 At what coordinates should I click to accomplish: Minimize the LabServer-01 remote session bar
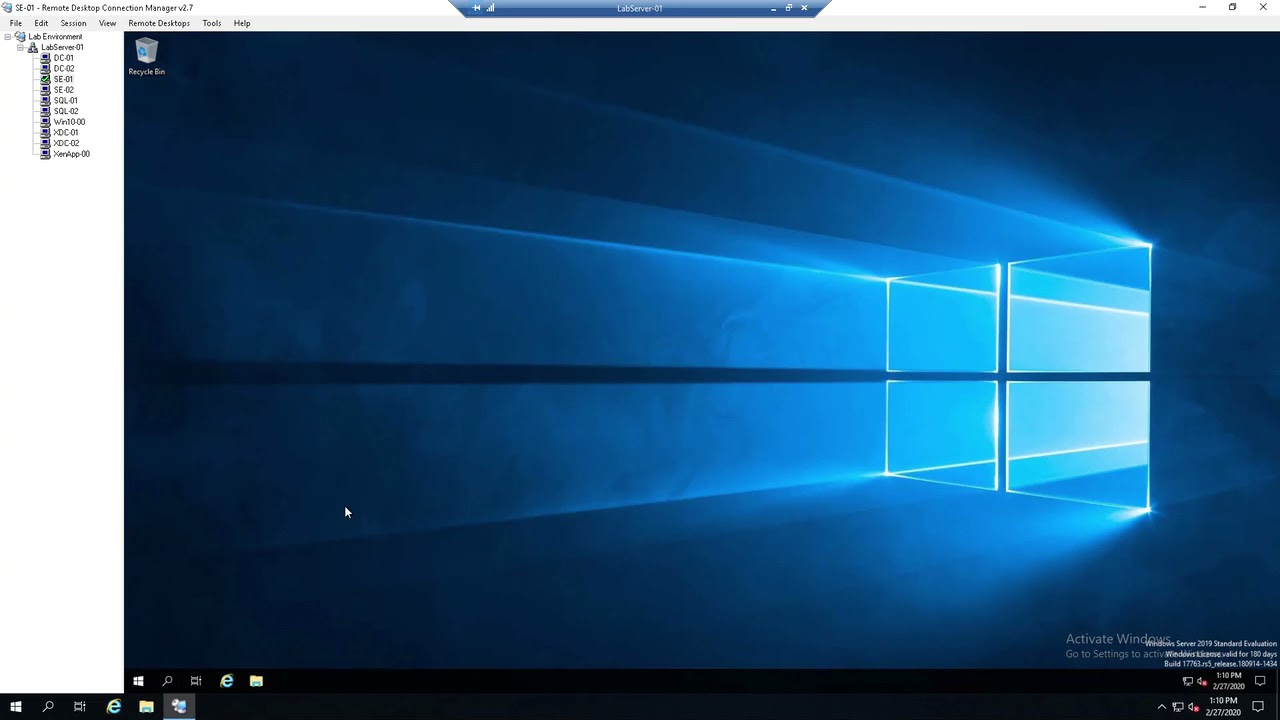click(x=773, y=8)
